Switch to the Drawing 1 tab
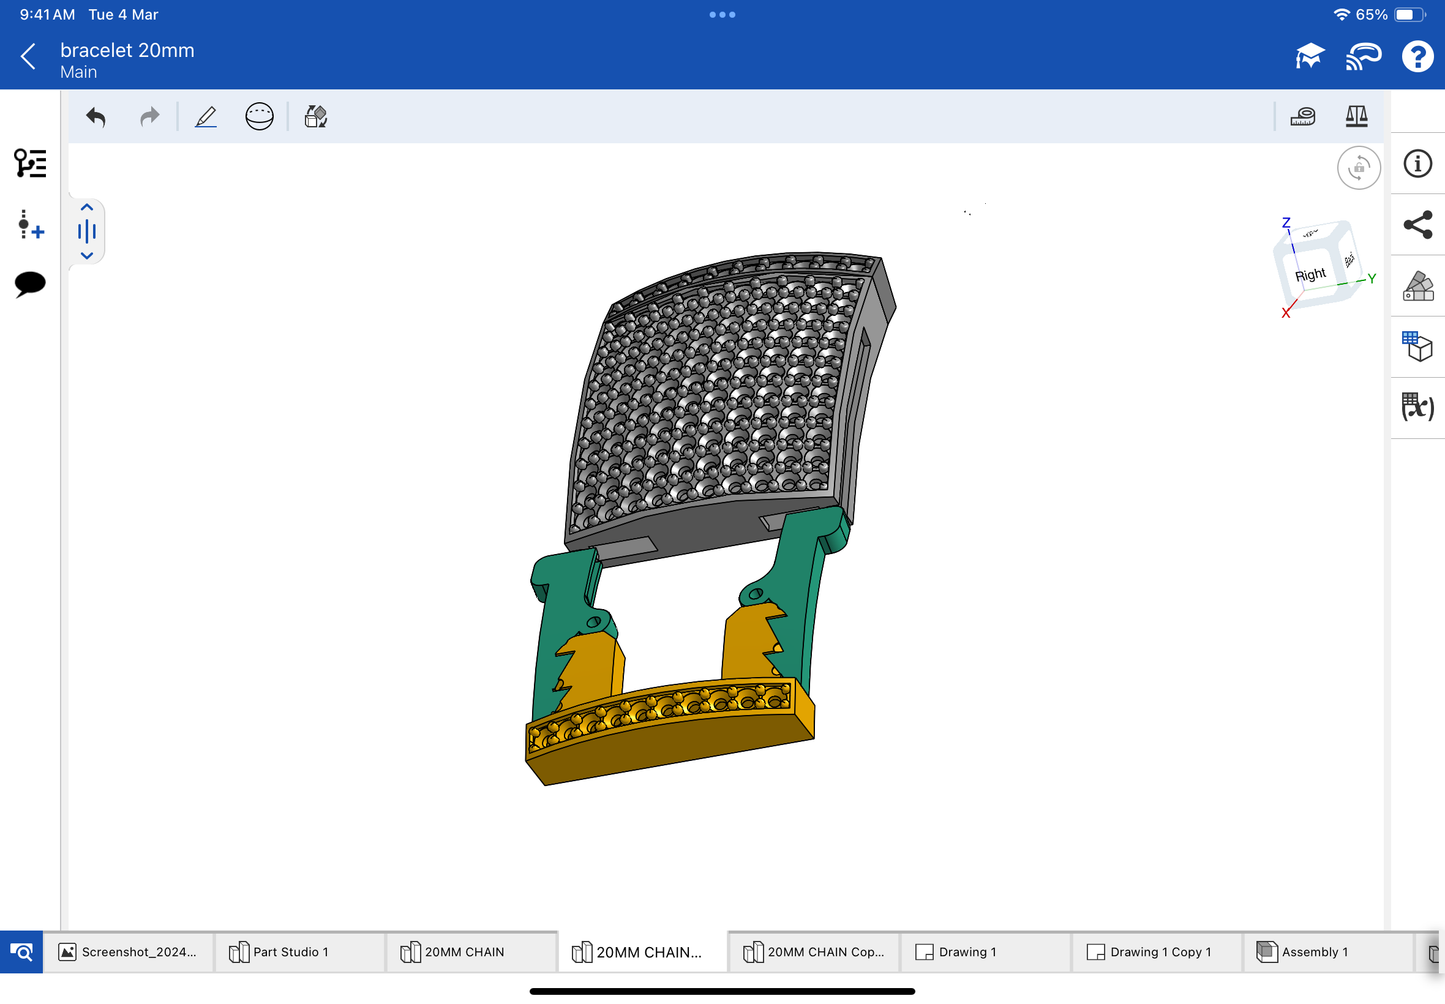 pyautogui.click(x=966, y=952)
